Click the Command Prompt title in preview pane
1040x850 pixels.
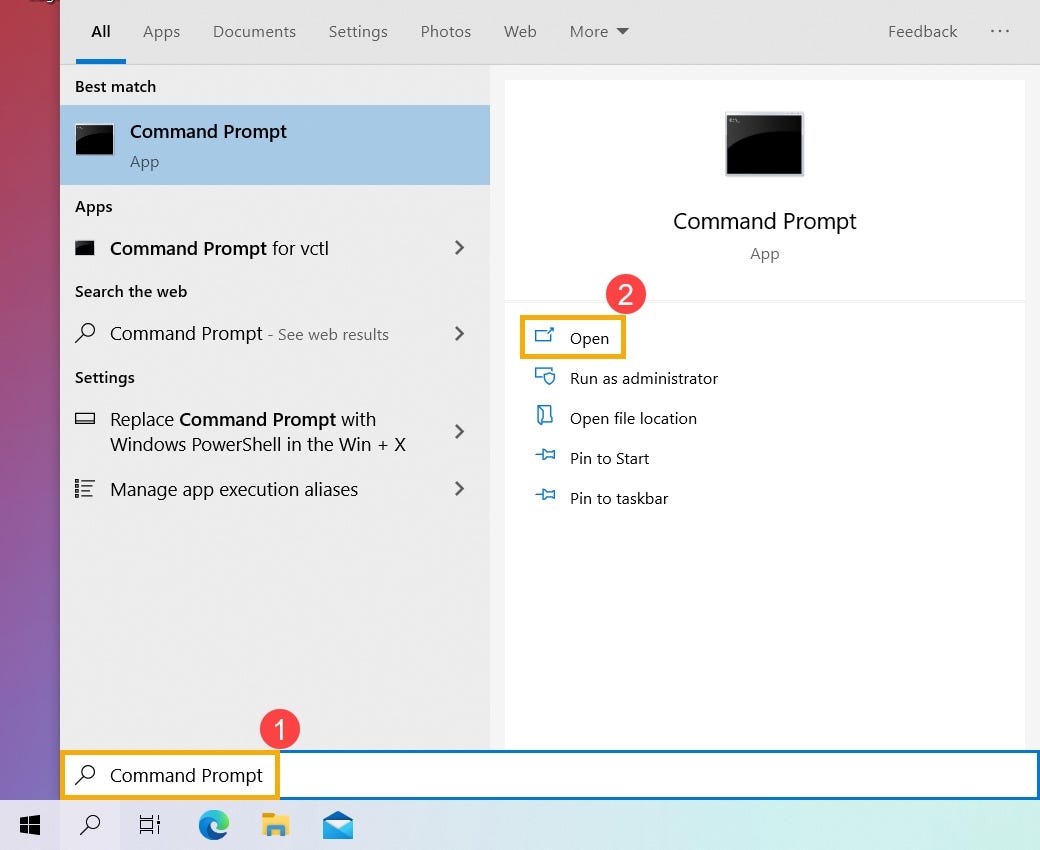764,221
